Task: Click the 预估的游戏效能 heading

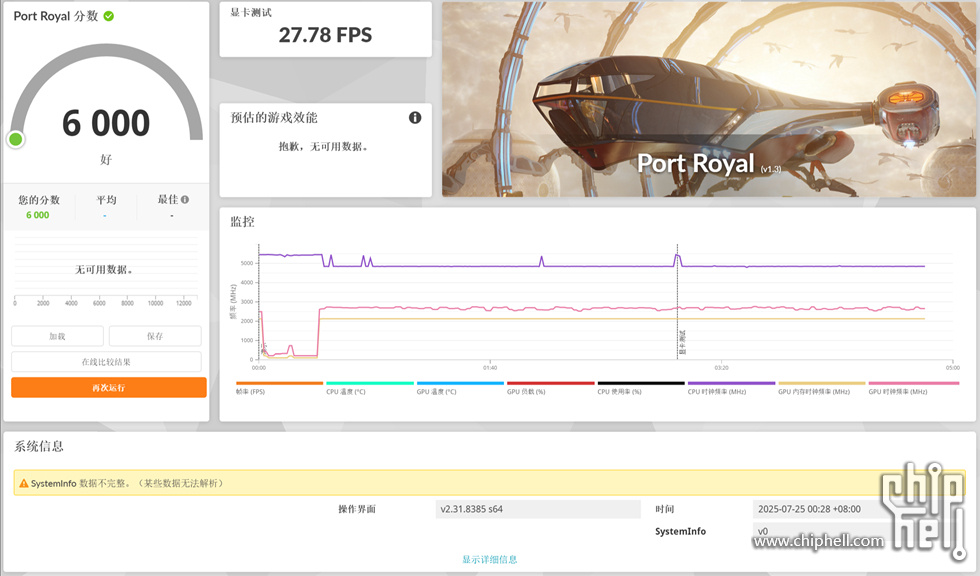Action: click(x=274, y=117)
